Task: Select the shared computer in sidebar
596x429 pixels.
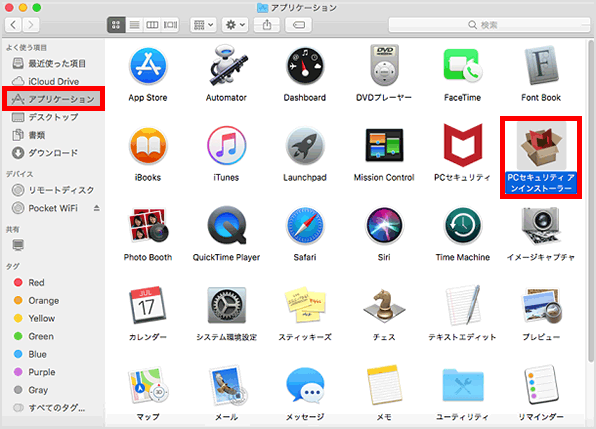Action: tap(18, 245)
